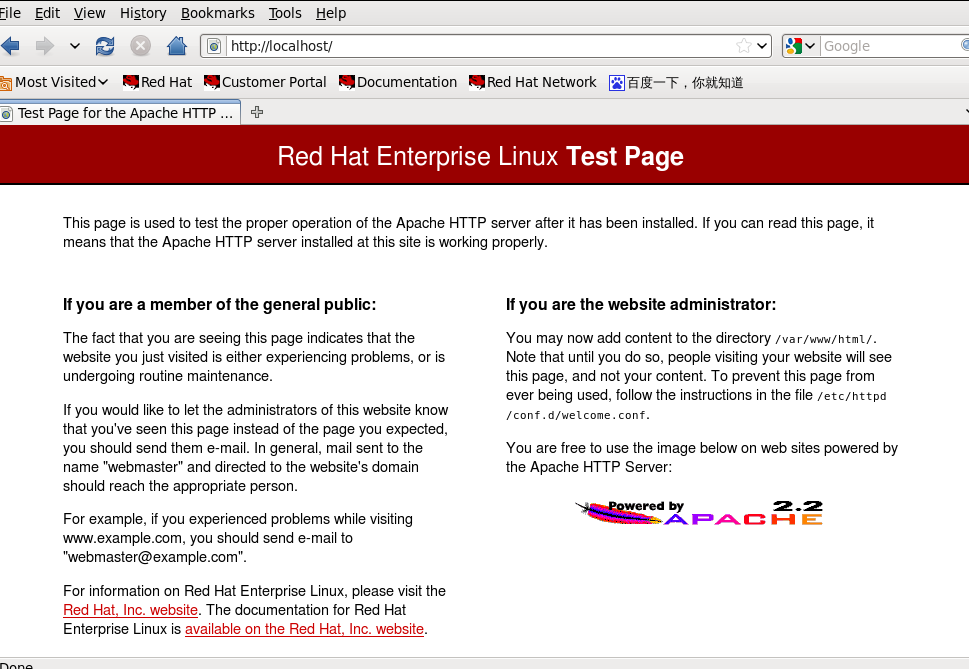969x669 pixels.
Task: Open the View menu
Action: click(90, 13)
